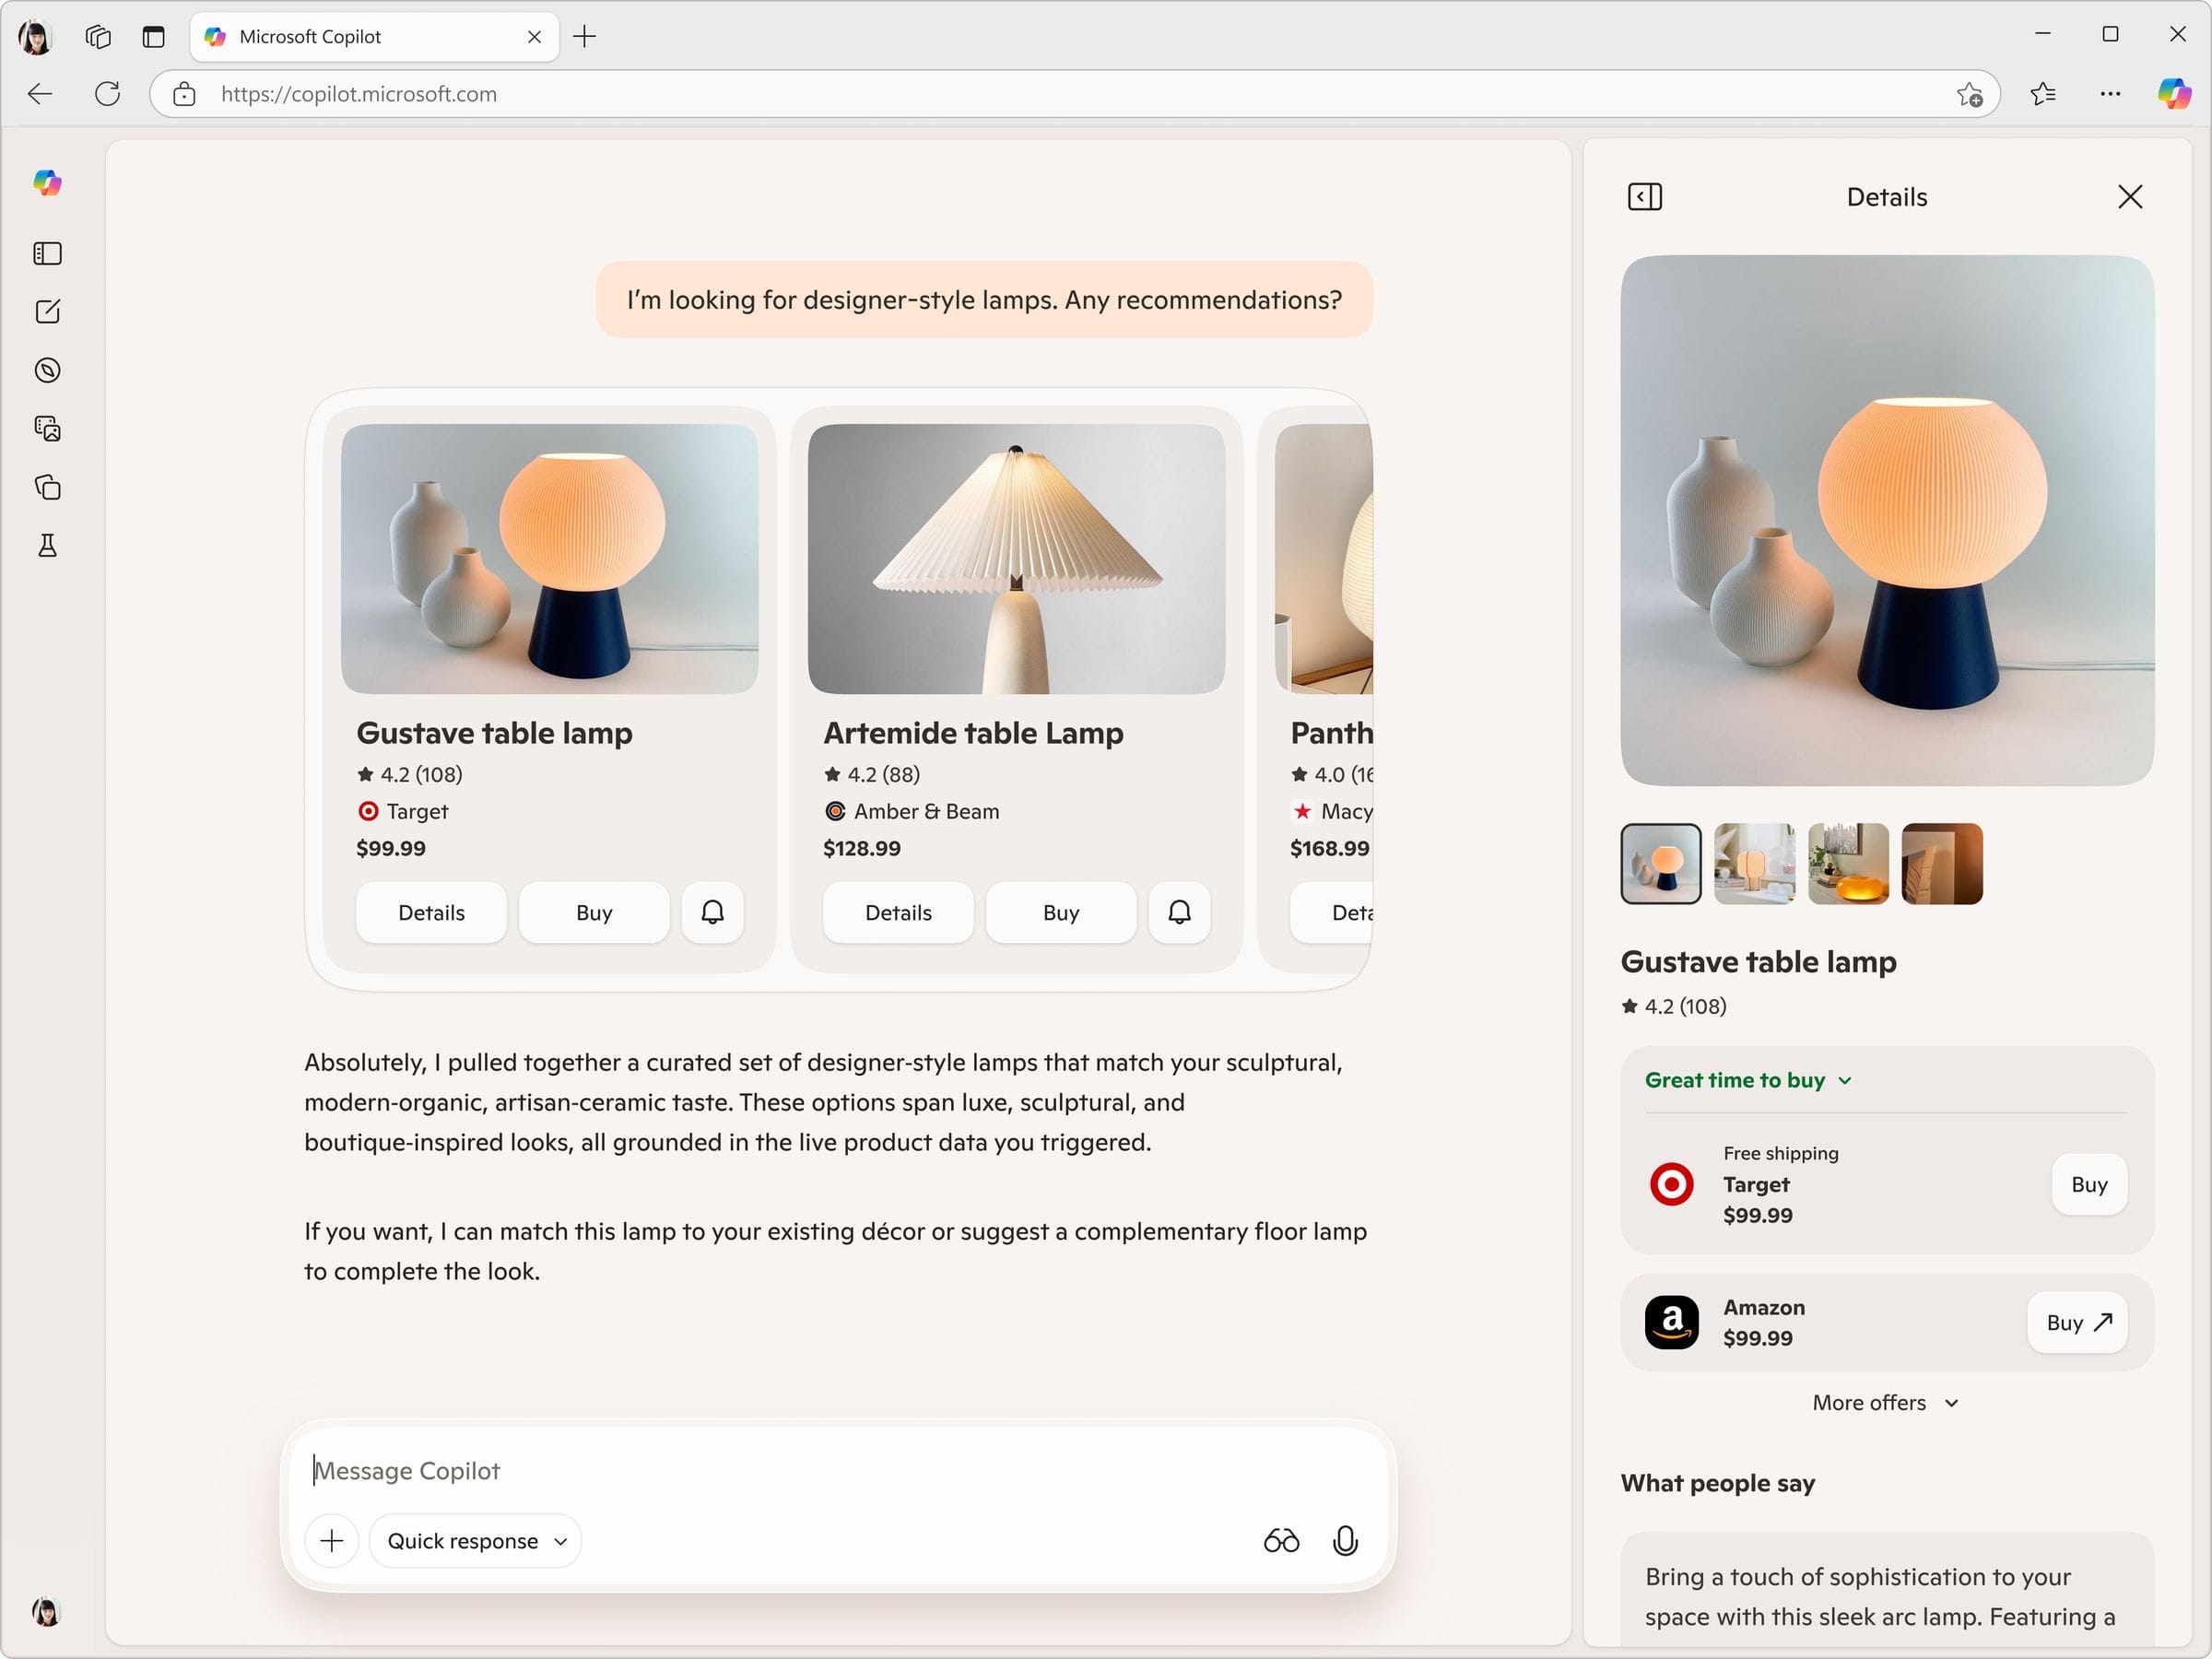Close the Microsoft Copilot tab
Image resolution: width=2212 pixels, height=1659 pixels.
tap(534, 37)
